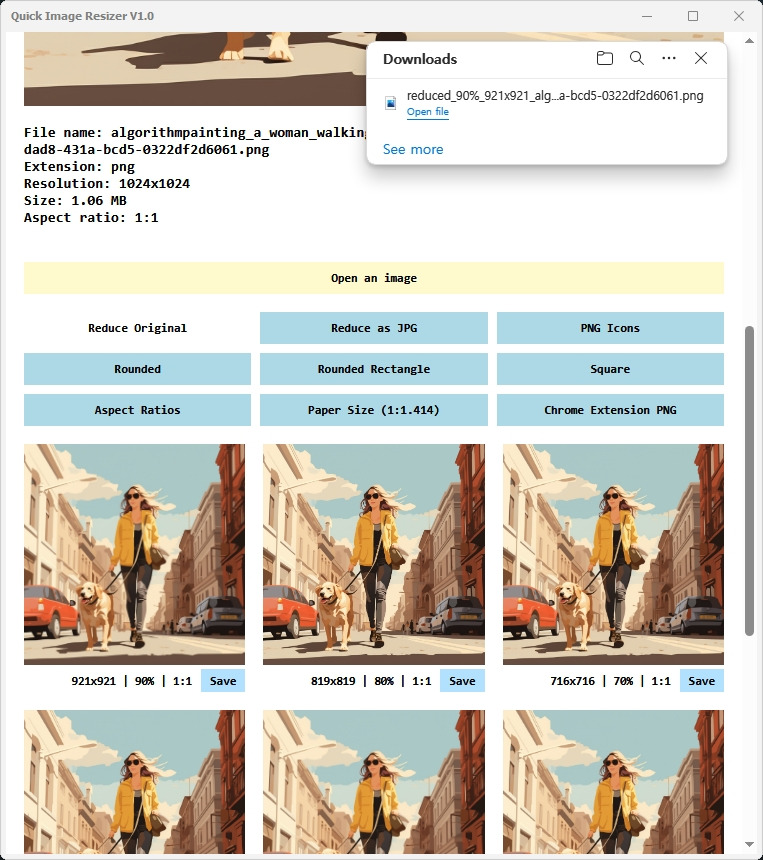Close the Quick Image Resizer window

[x=739, y=16]
